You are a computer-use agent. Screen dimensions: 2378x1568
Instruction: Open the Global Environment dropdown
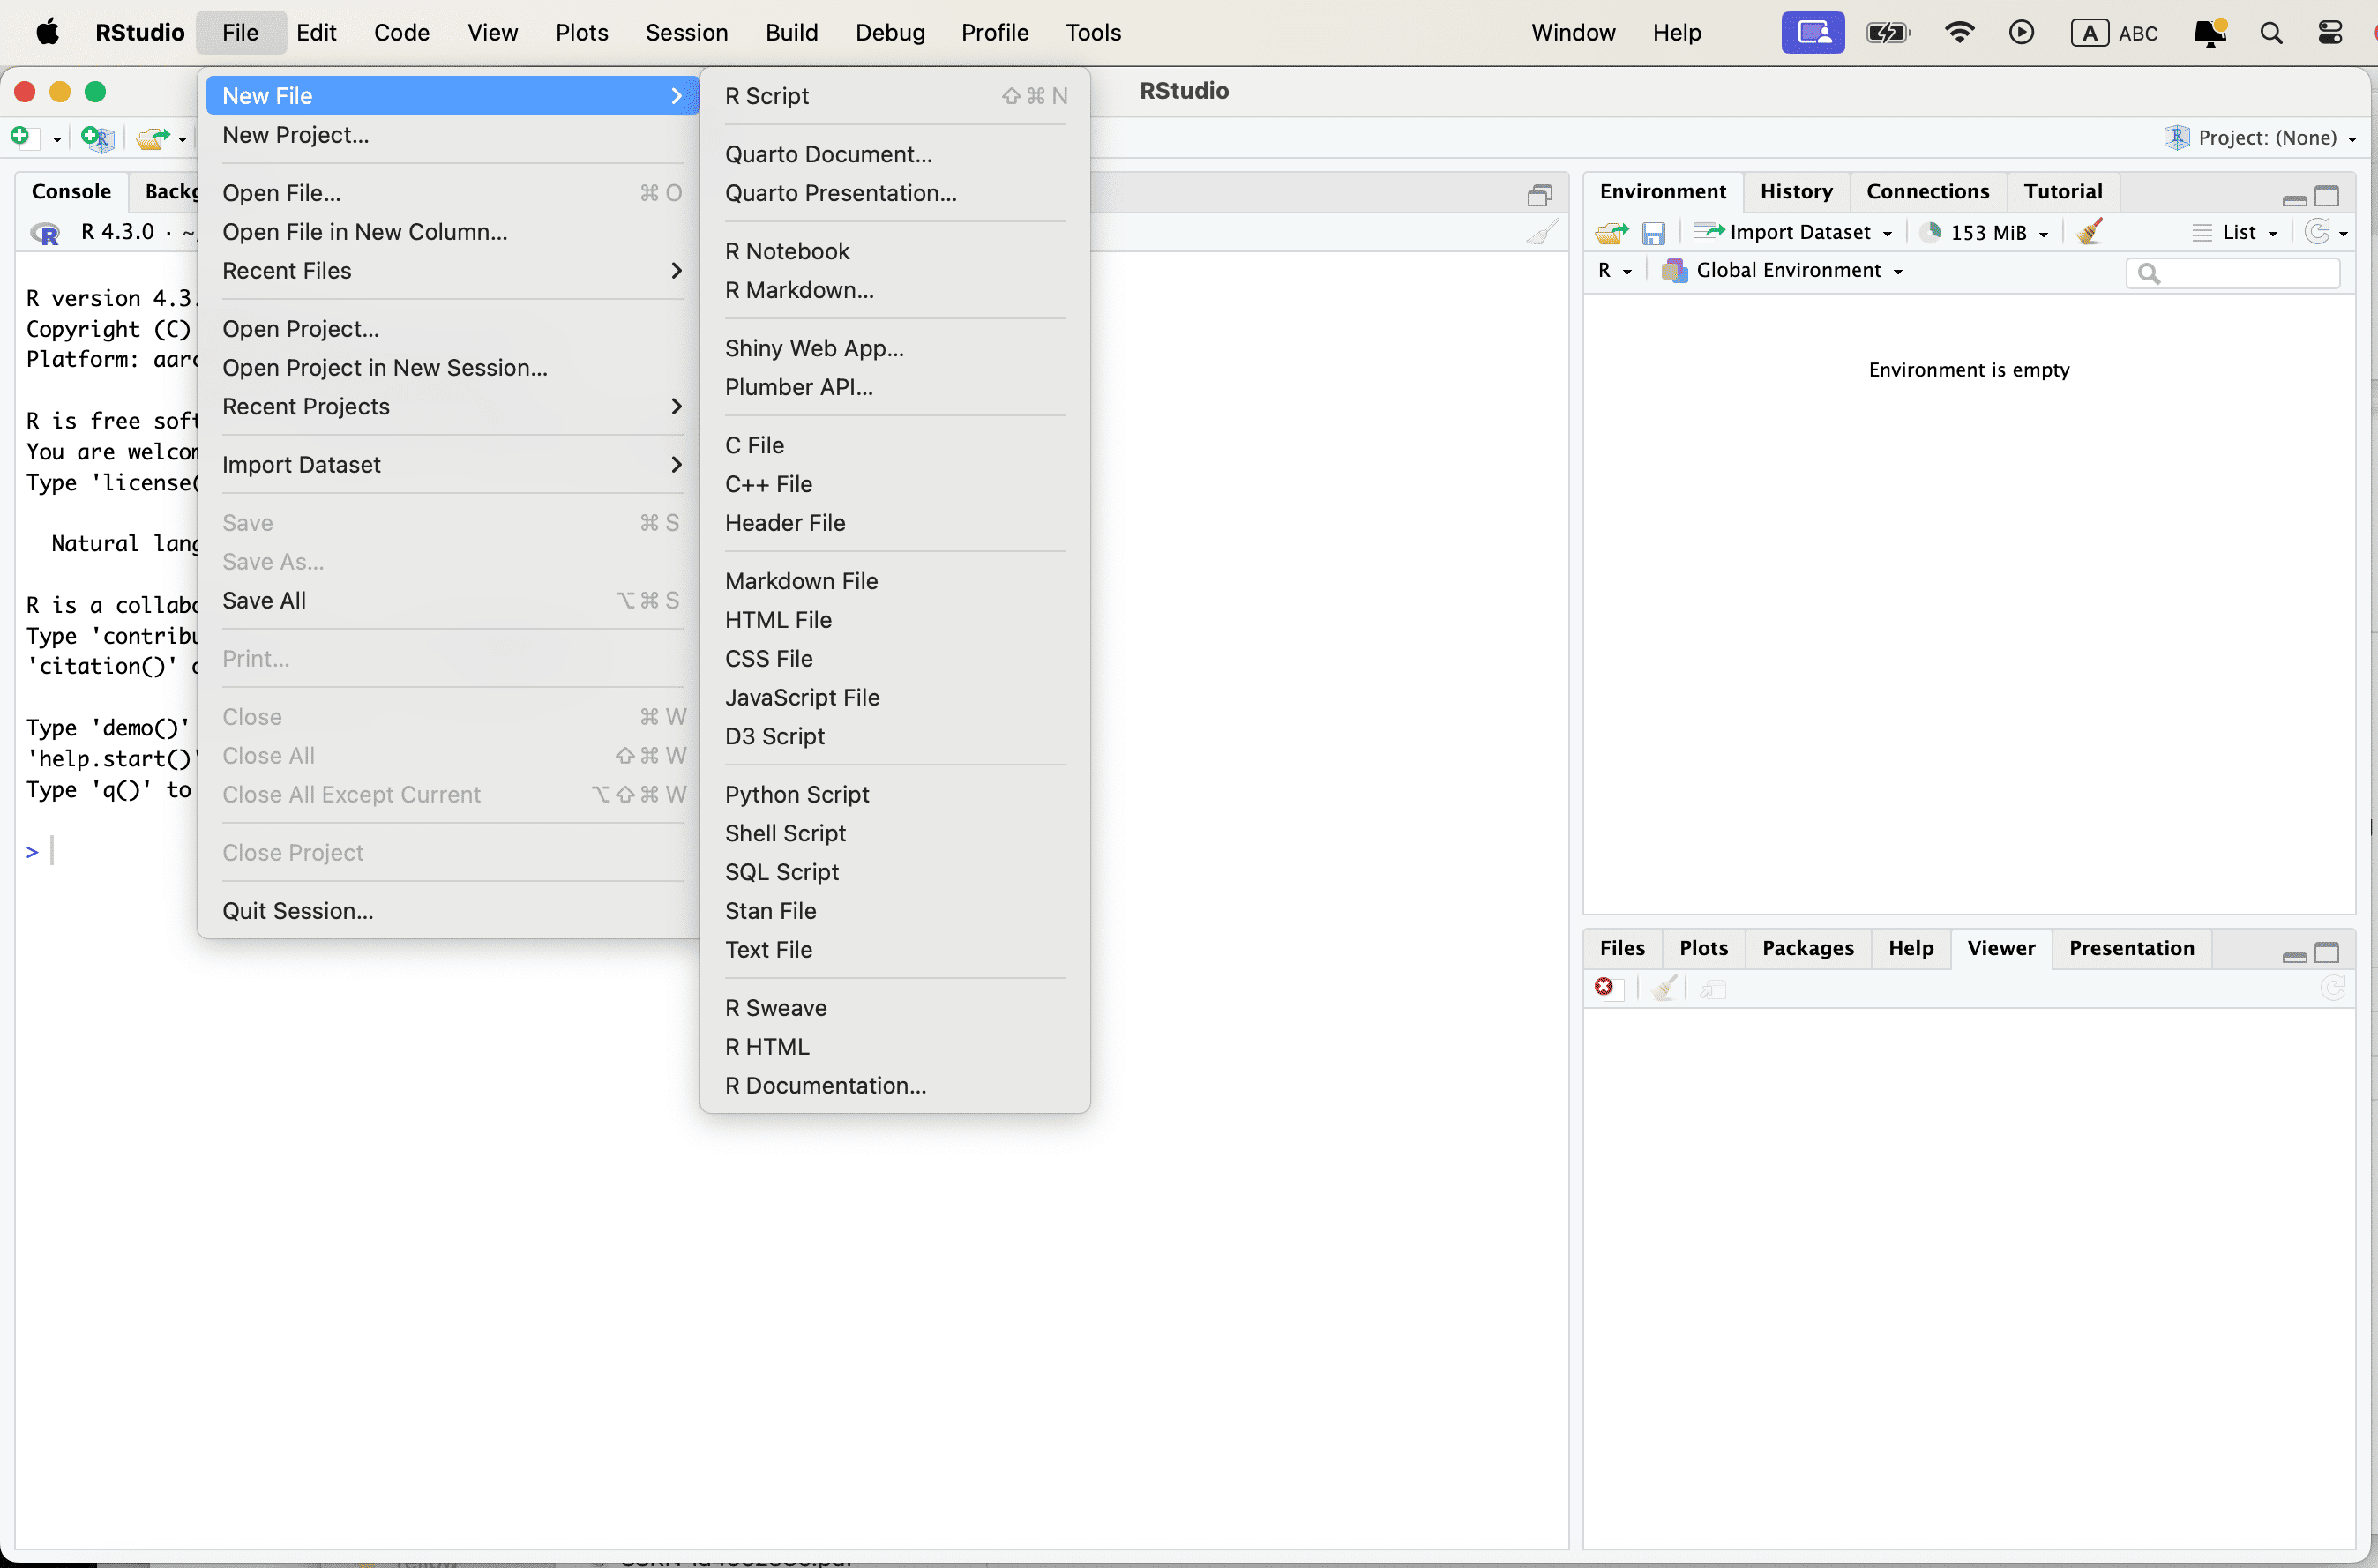1788,271
